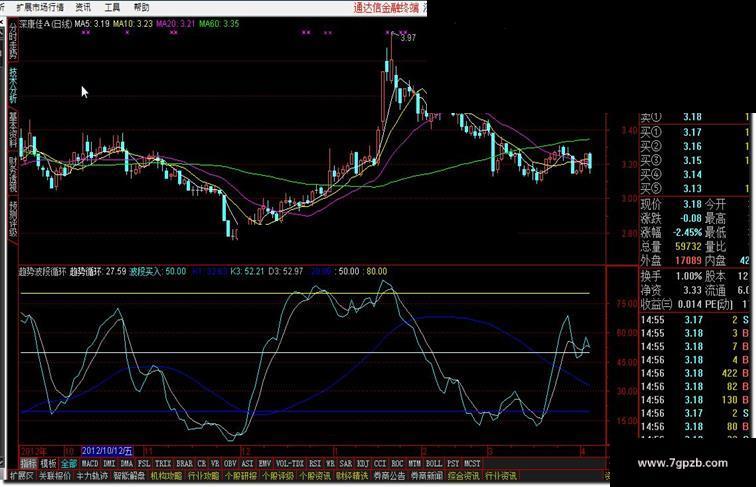Apply the BRAR indicator

[184, 463]
